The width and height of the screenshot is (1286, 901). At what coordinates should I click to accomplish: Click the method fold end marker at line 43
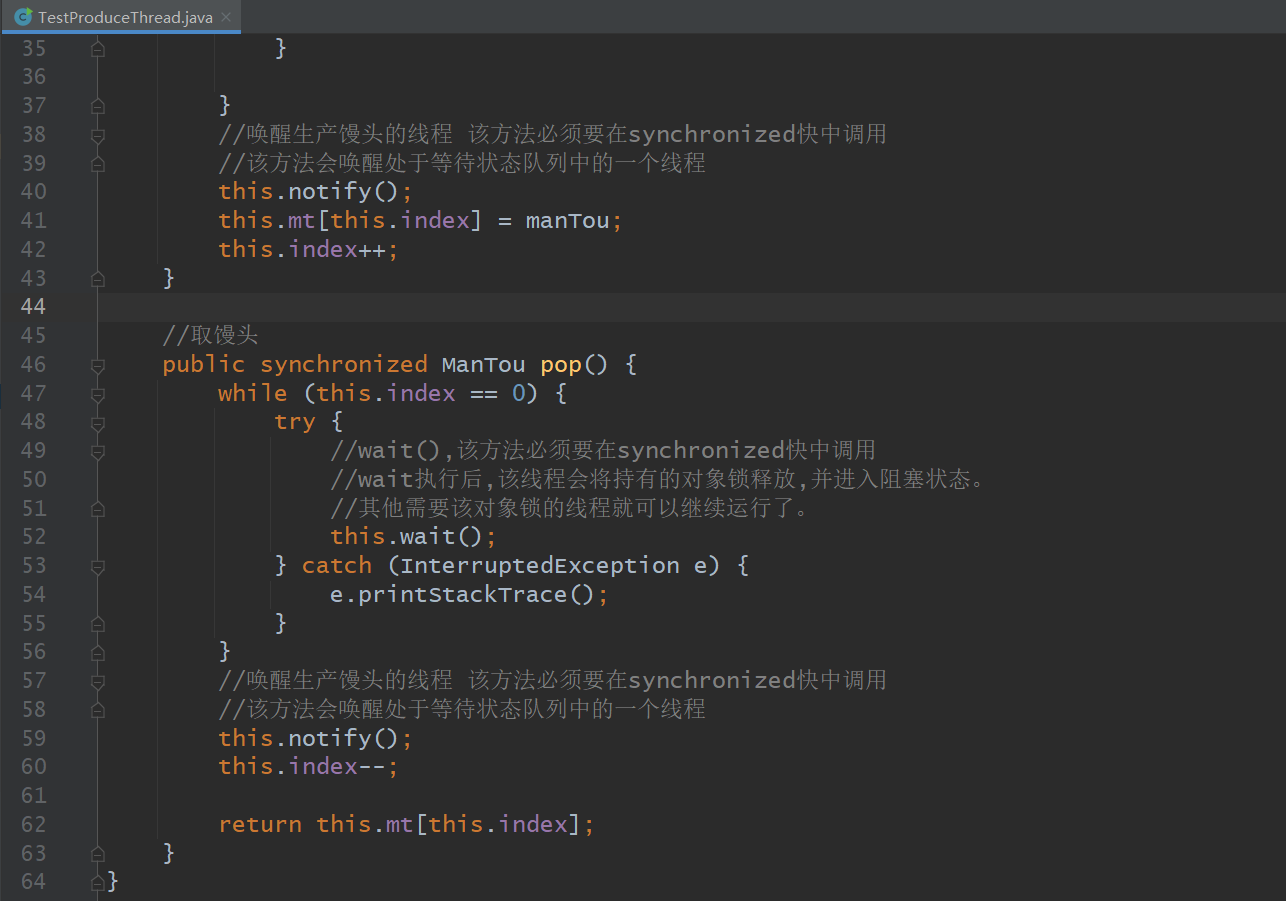click(97, 279)
